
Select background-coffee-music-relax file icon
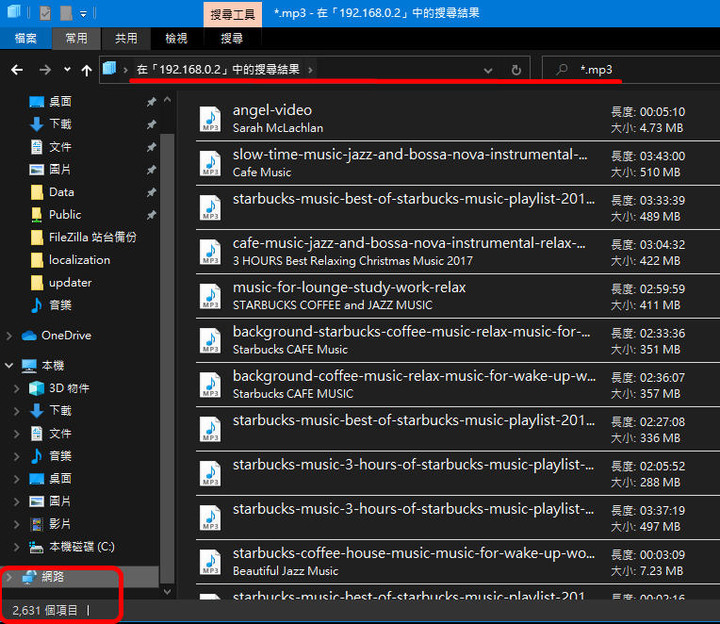click(210, 385)
